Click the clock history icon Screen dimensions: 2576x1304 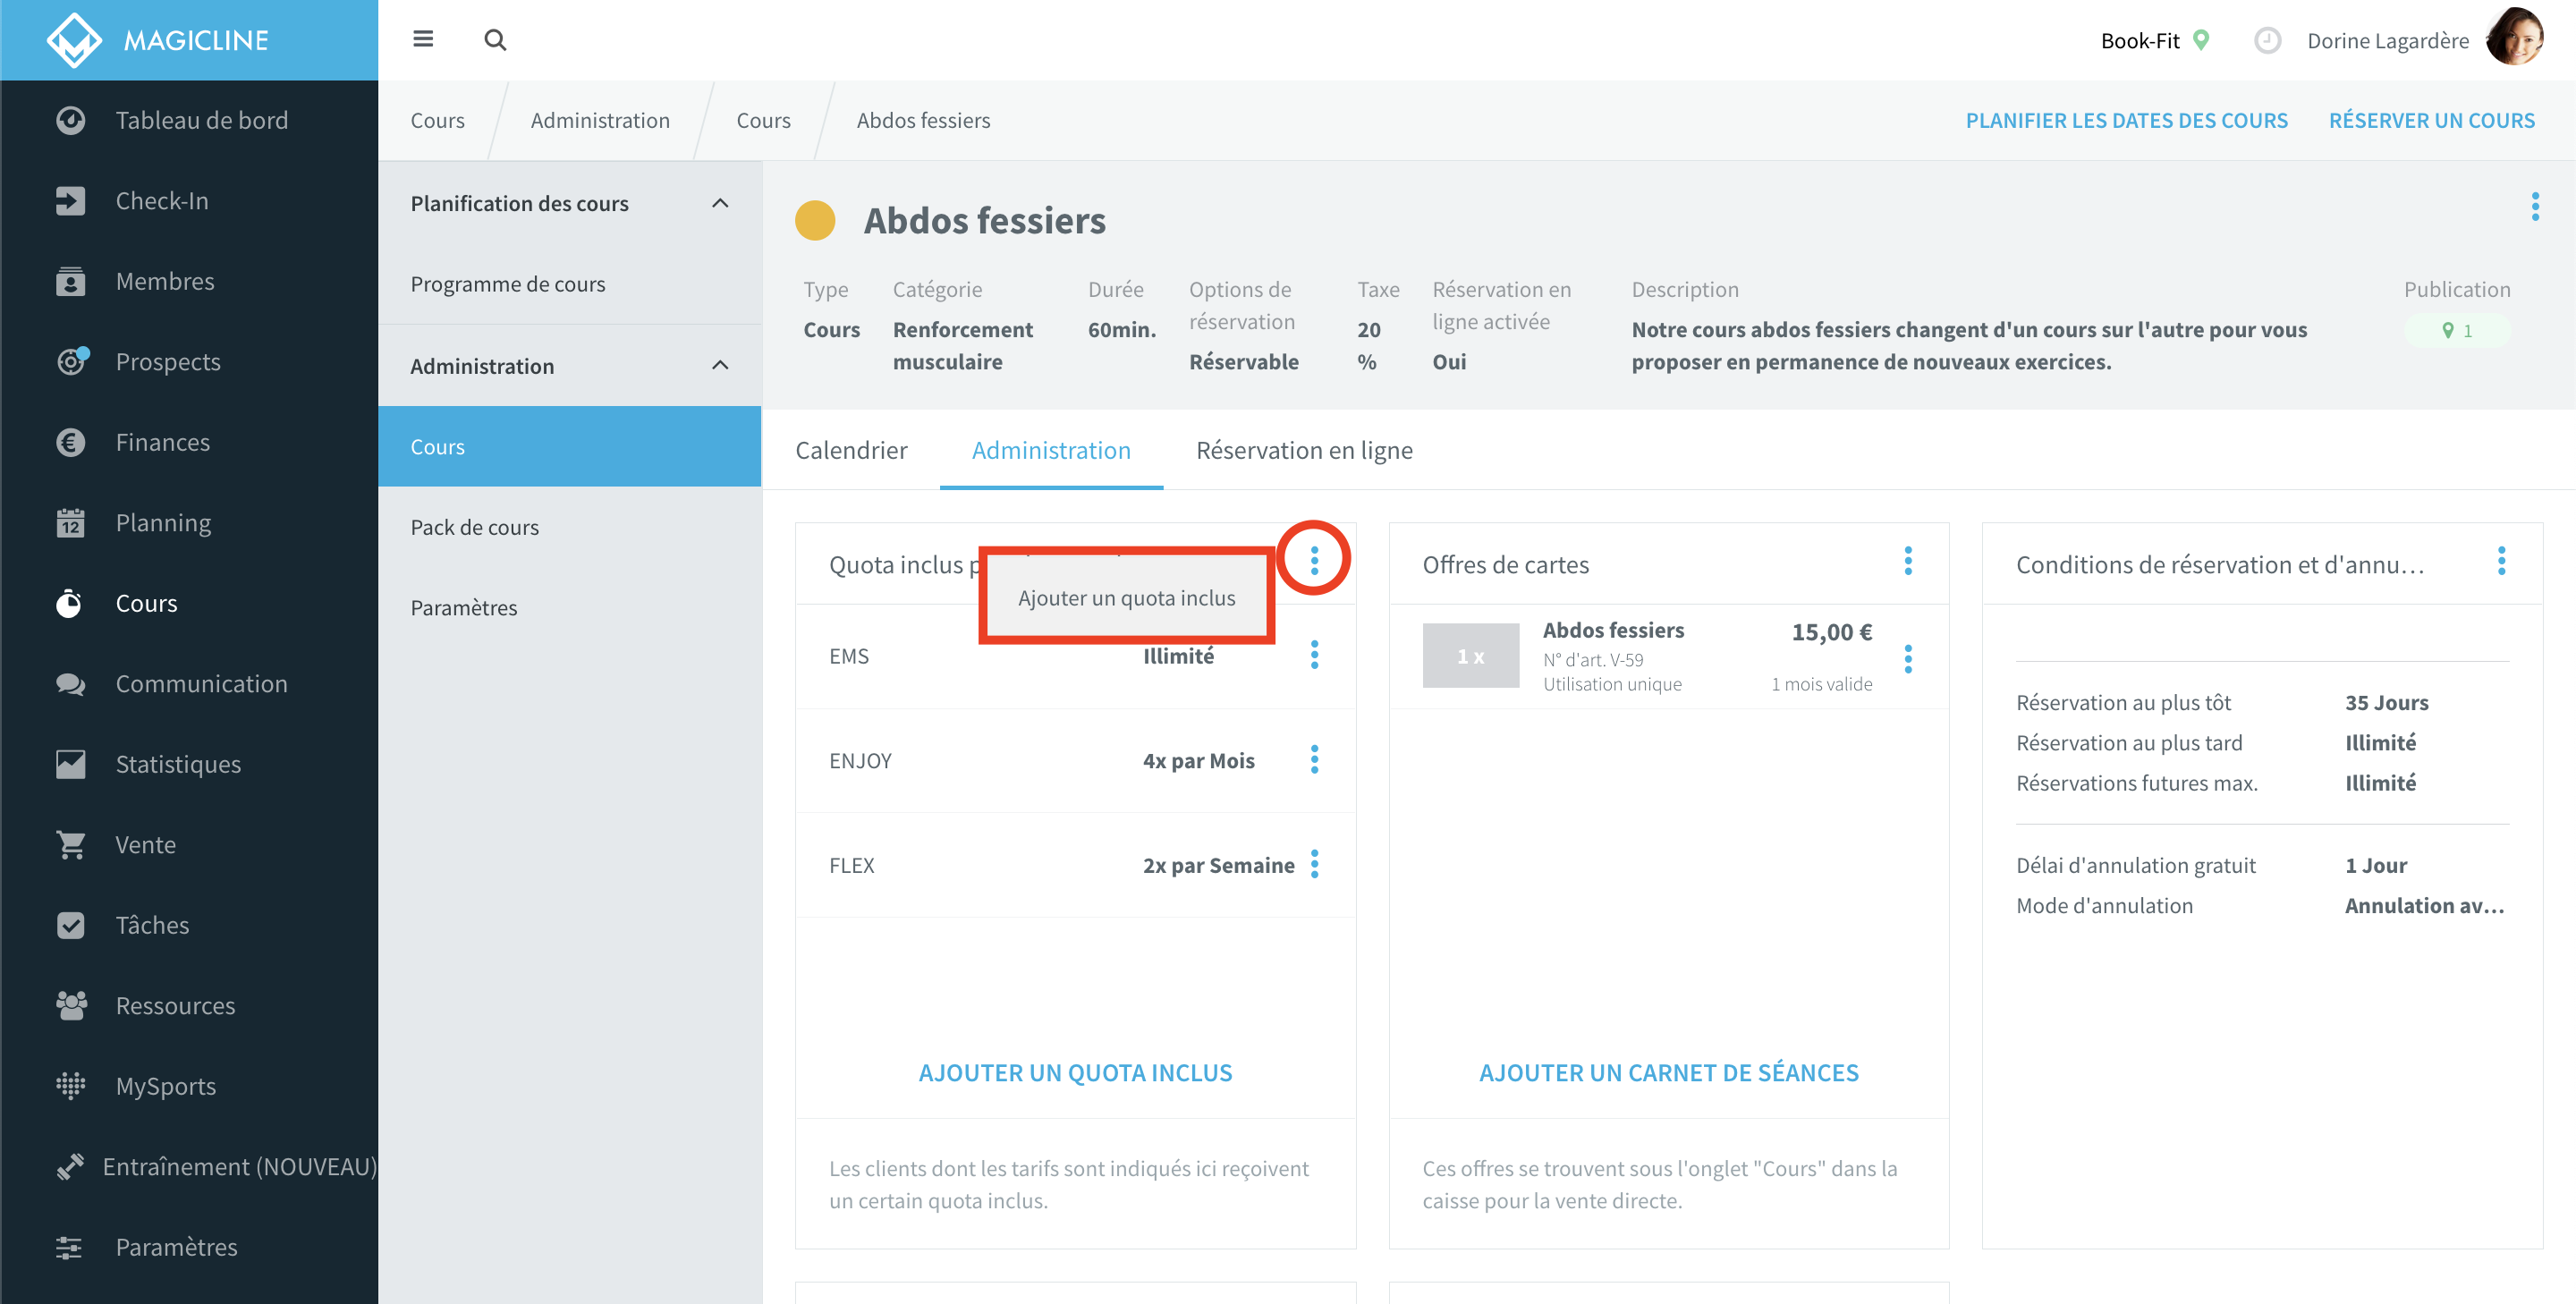pos(2267,41)
